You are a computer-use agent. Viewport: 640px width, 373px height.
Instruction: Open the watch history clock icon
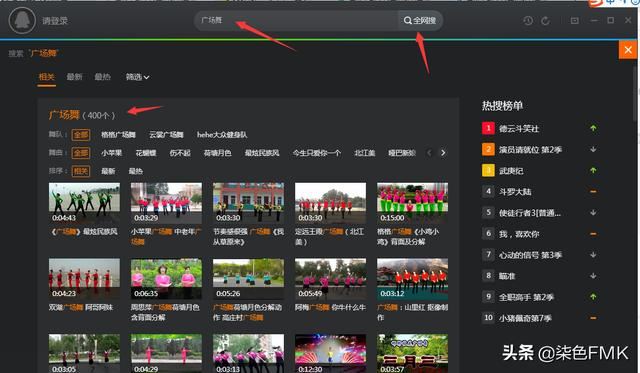528,20
